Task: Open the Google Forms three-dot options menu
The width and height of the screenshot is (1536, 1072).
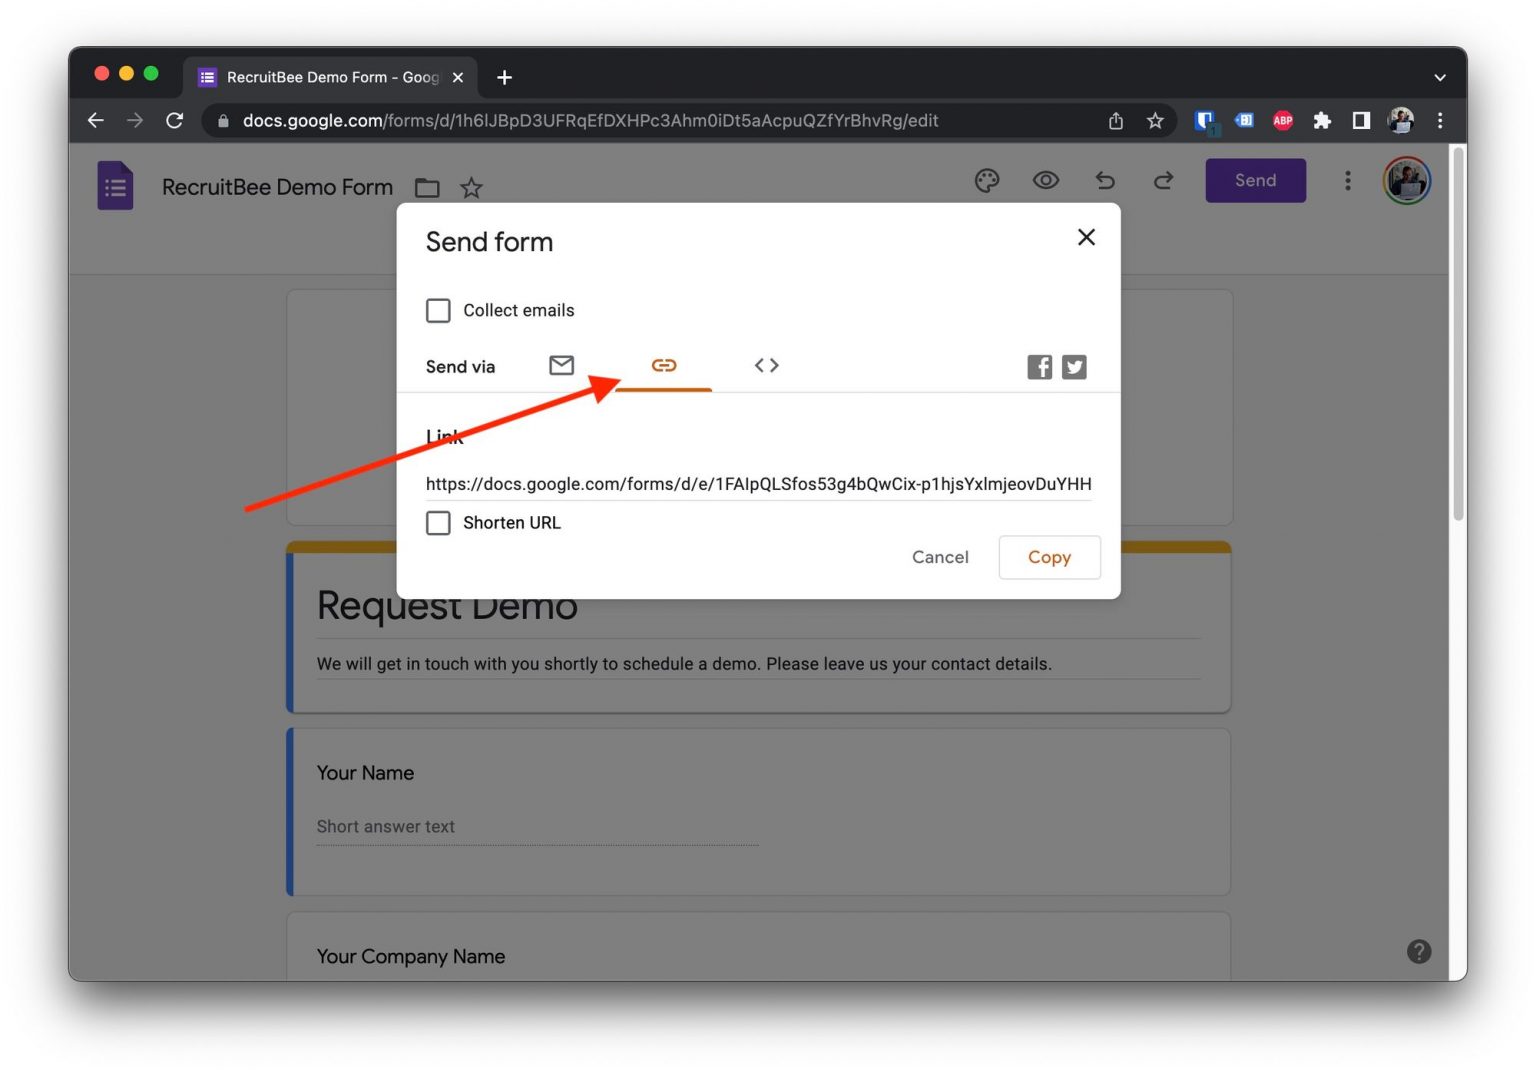Action: coord(1347,181)
